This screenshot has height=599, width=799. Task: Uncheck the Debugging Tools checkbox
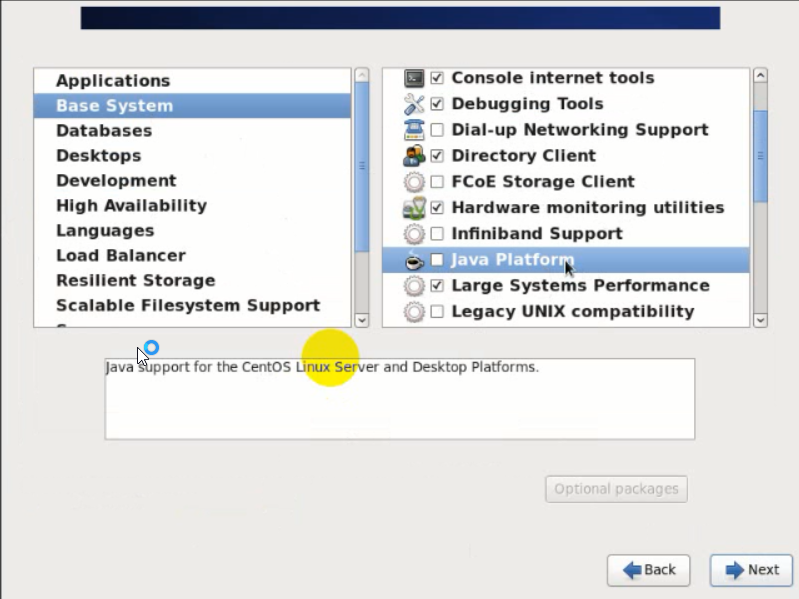tap(437, 104)
